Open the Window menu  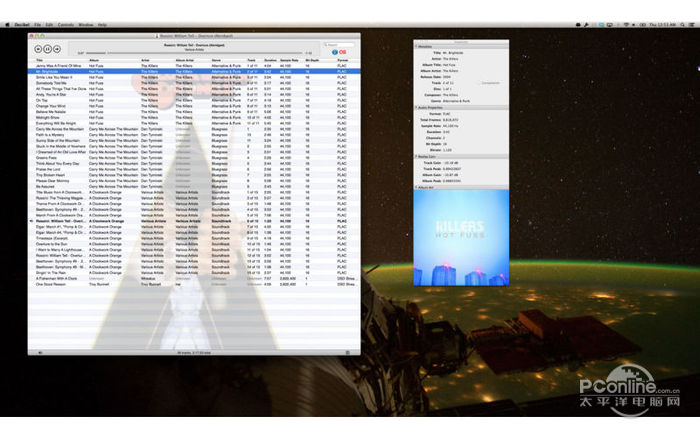[86, 25]
